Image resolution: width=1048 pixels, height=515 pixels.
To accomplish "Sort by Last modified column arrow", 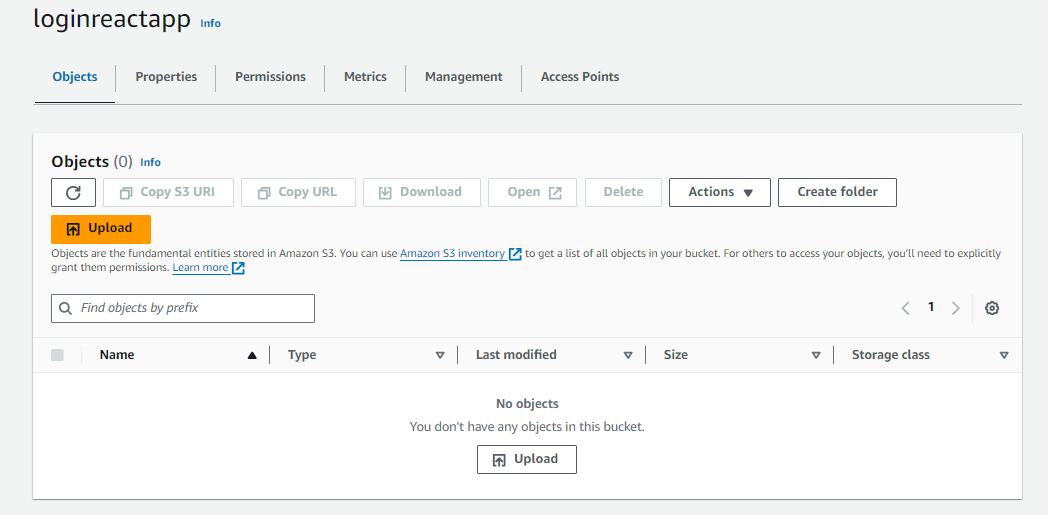I will (628, 355).
